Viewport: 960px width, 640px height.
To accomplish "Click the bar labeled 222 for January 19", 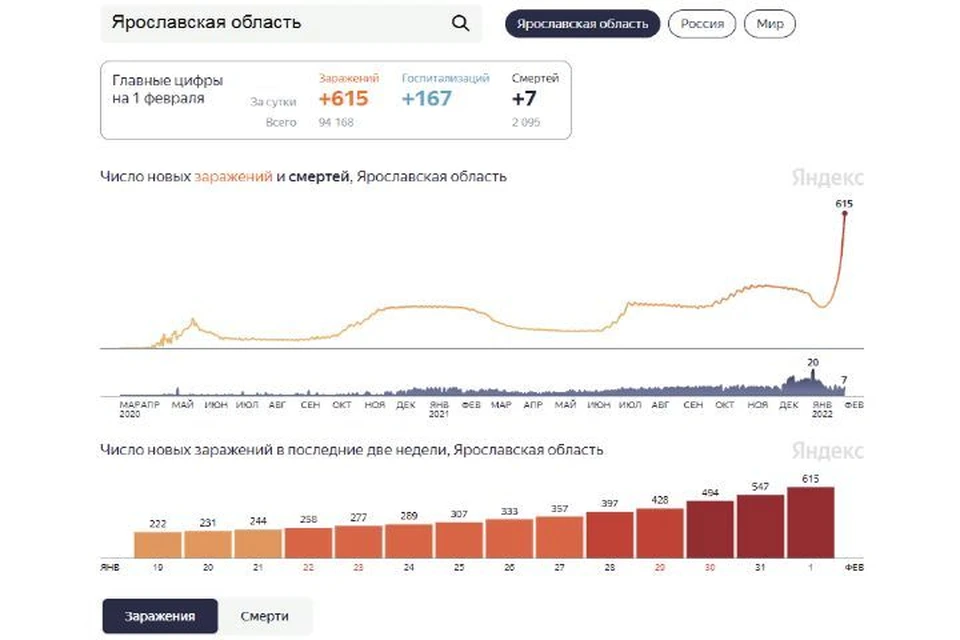I will 158,544.
